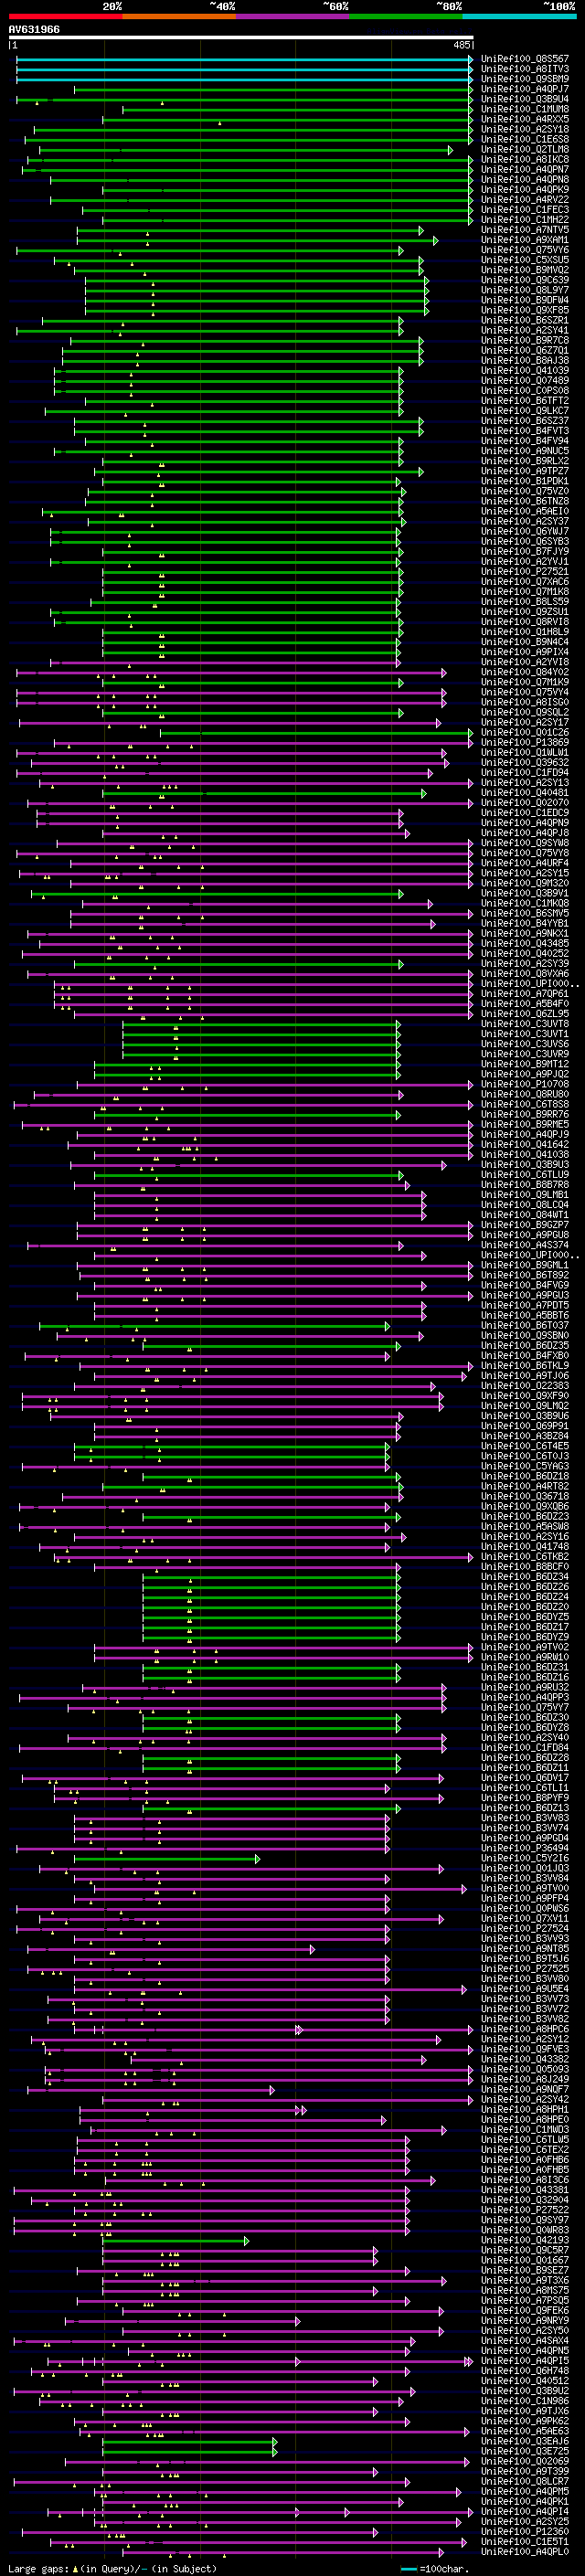
Task: Click the red segment of the identity legend
Action: pos(66,17)
